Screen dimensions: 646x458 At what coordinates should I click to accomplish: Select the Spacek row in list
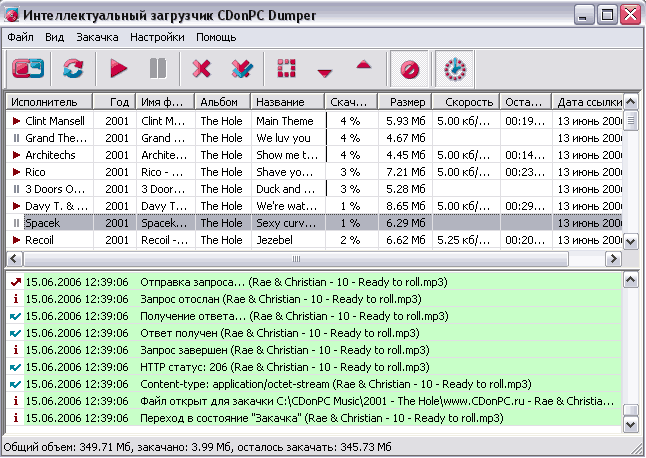coord(300,222)
